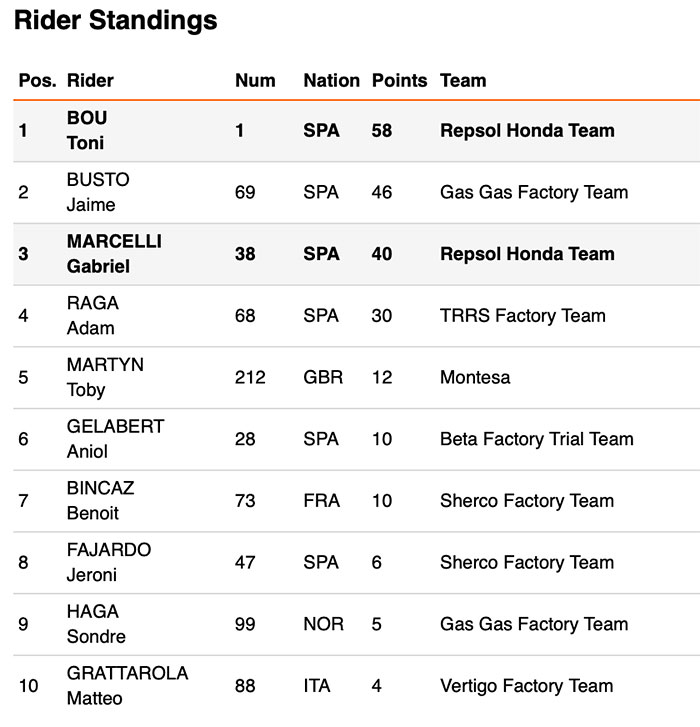Select rider MARTYN Toby
This screenshot has width=700, height=727.
pos(104,377)
